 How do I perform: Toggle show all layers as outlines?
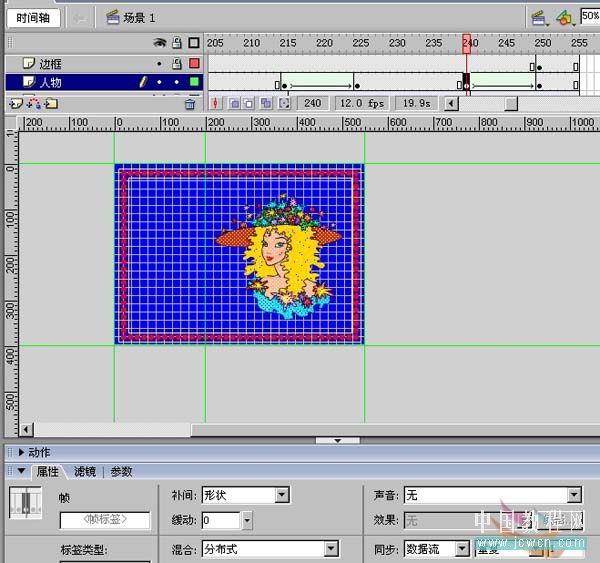pos(194,42)
